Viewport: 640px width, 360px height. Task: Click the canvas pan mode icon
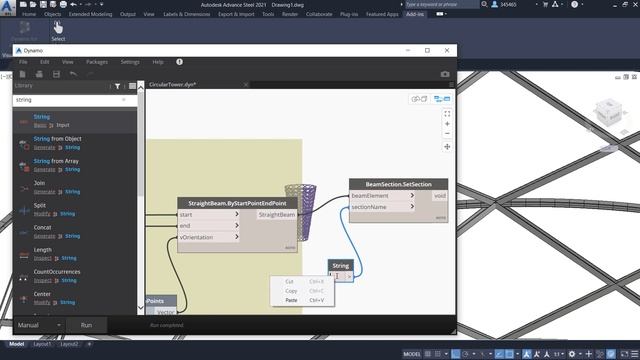[447, 147]
